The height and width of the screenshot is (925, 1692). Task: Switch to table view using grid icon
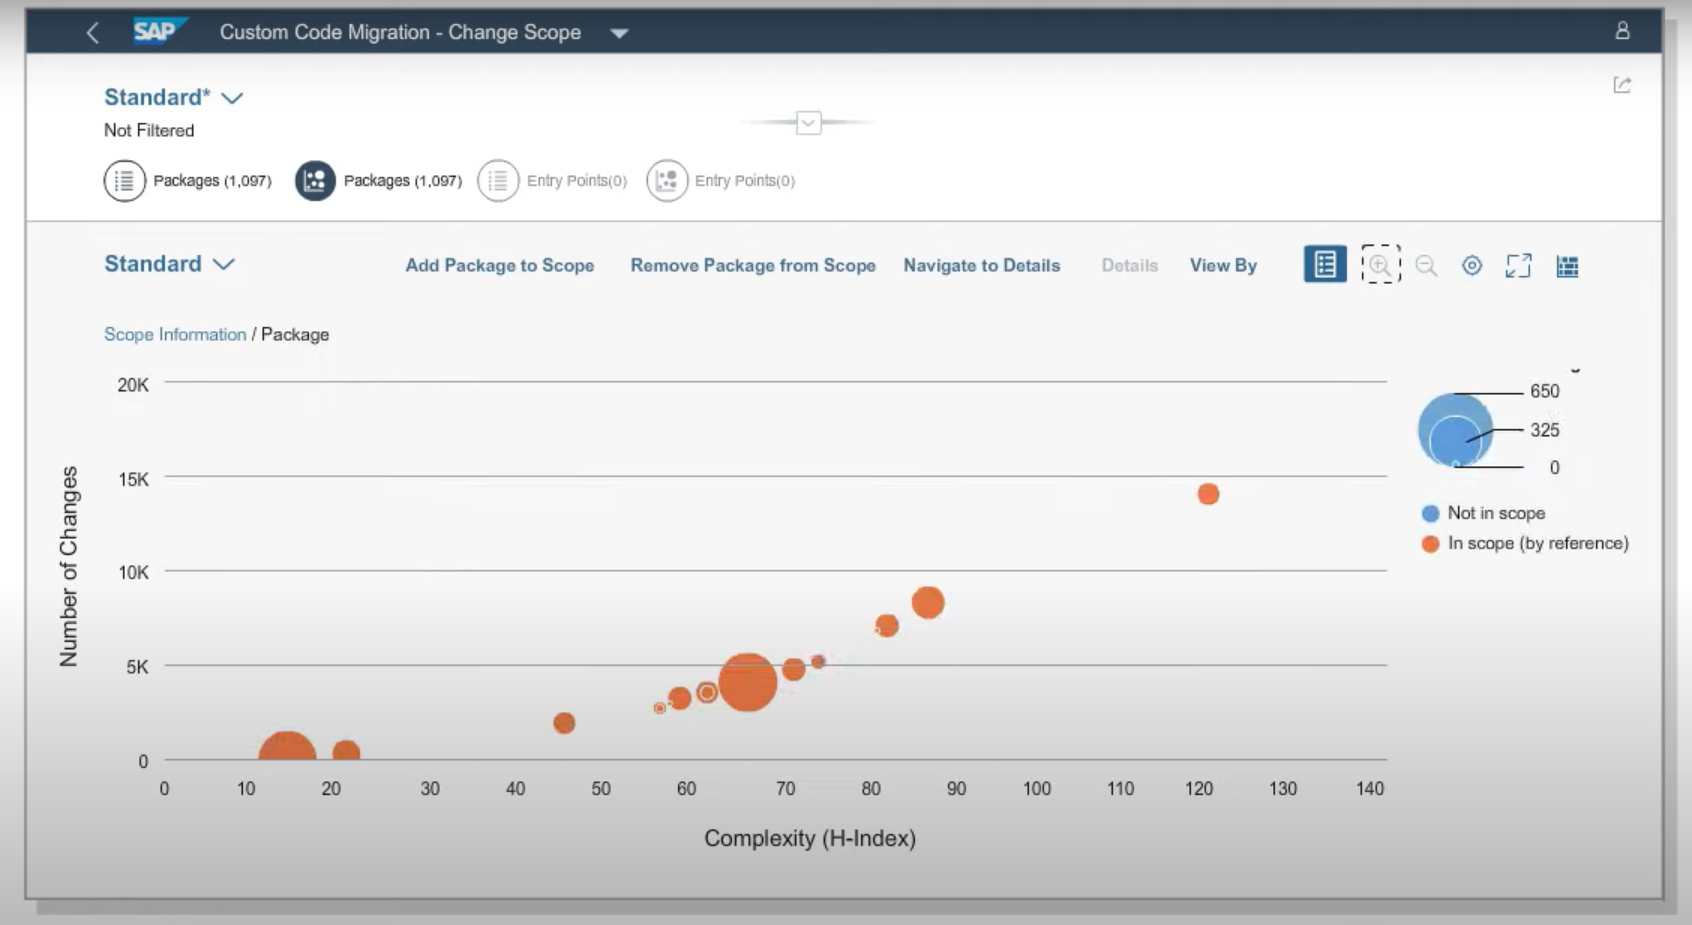tap(1568, 266)
